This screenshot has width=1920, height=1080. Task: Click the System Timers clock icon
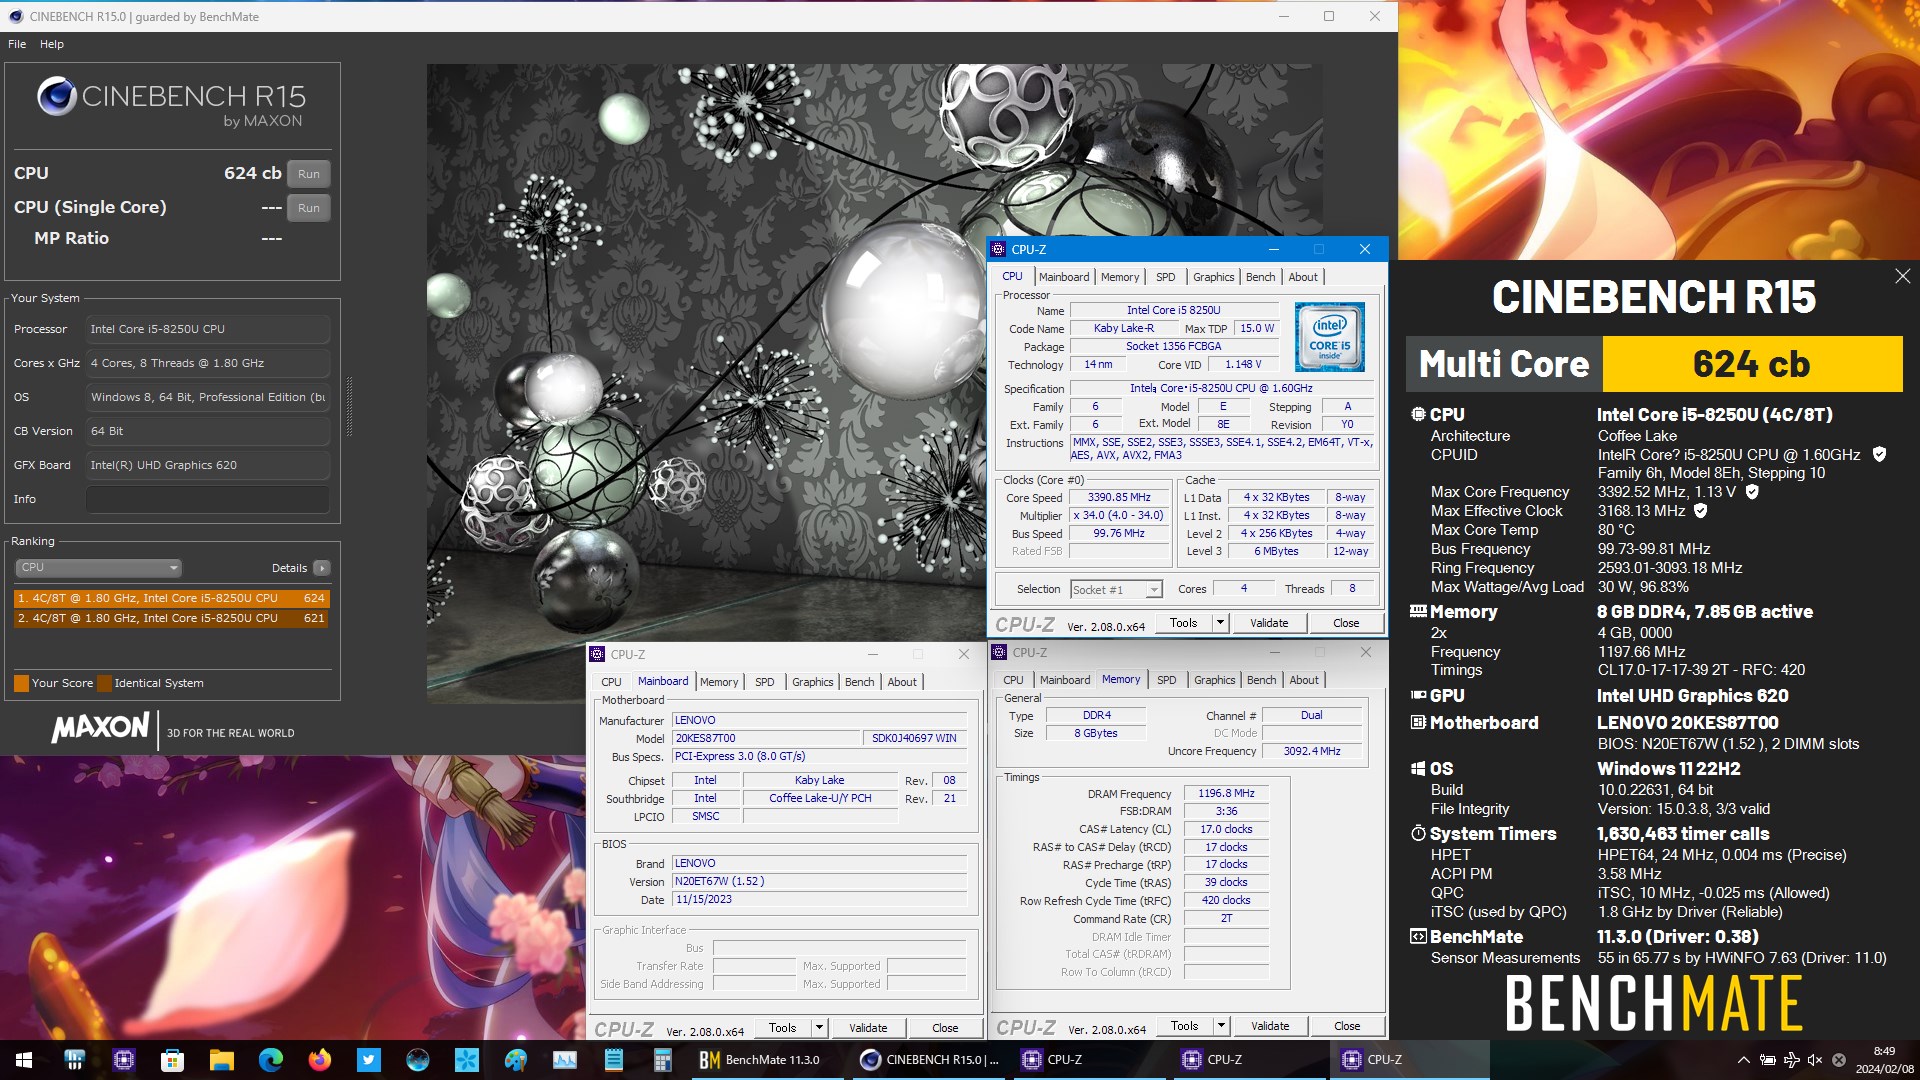click(1418, 833)
